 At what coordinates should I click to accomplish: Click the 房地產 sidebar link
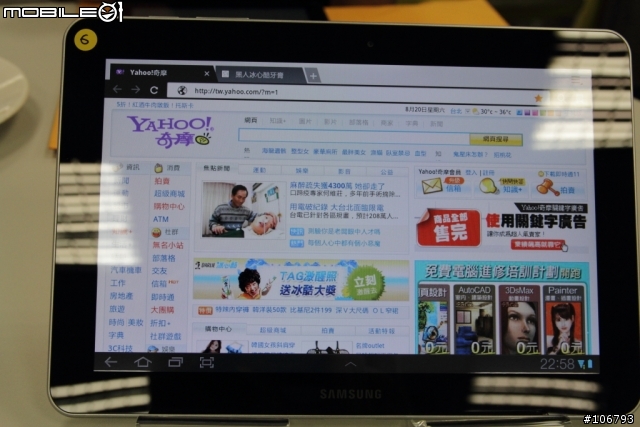122,296
